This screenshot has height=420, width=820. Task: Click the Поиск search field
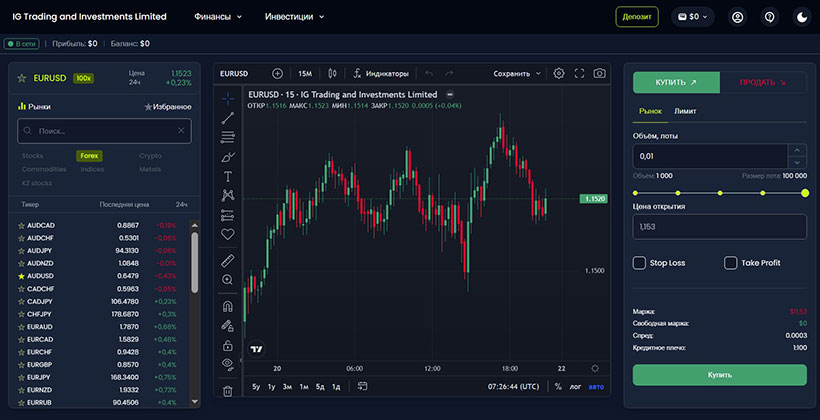coord(104,131)
